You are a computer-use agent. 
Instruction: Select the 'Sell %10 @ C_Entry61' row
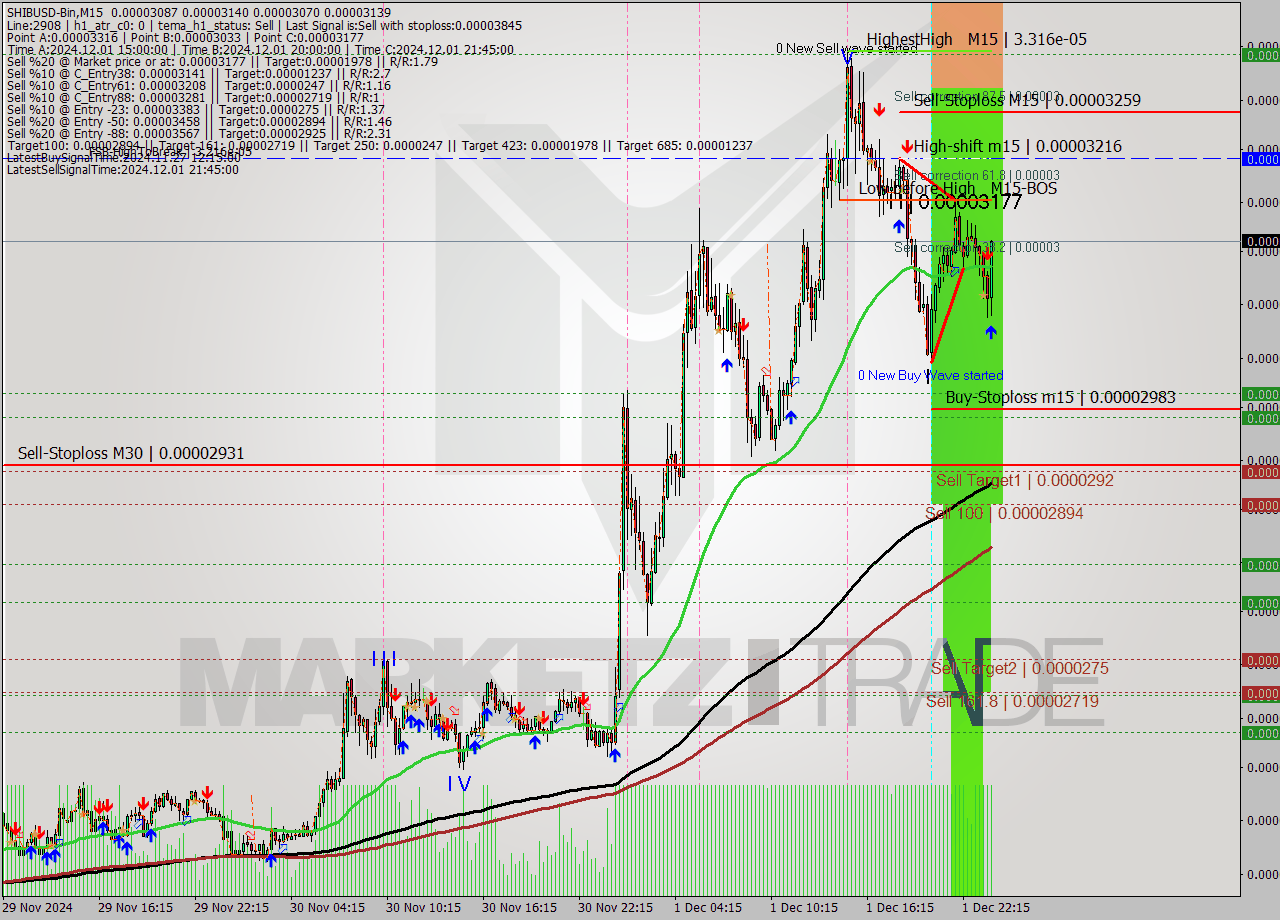click(x=198, y=85)
